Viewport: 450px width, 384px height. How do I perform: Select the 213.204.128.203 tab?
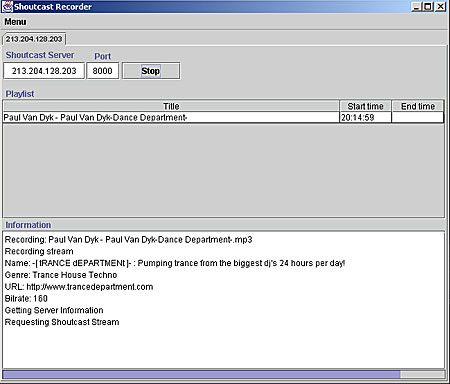pyautogui.click(x=34, y=39)
